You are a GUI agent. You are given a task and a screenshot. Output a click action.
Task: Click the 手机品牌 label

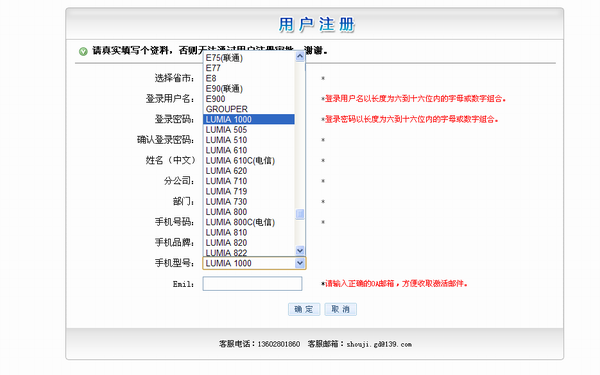[174, 242]
